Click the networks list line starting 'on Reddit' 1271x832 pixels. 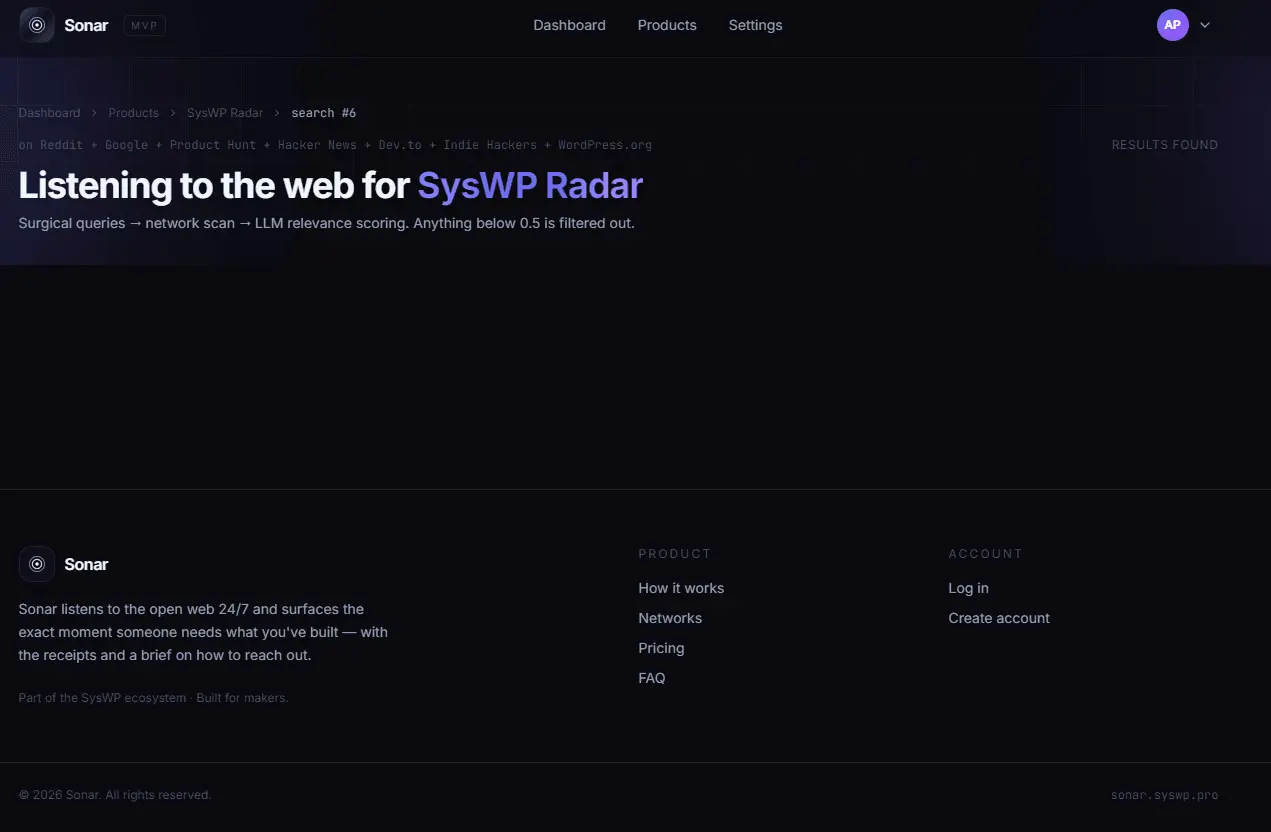[x=335, y=145]
